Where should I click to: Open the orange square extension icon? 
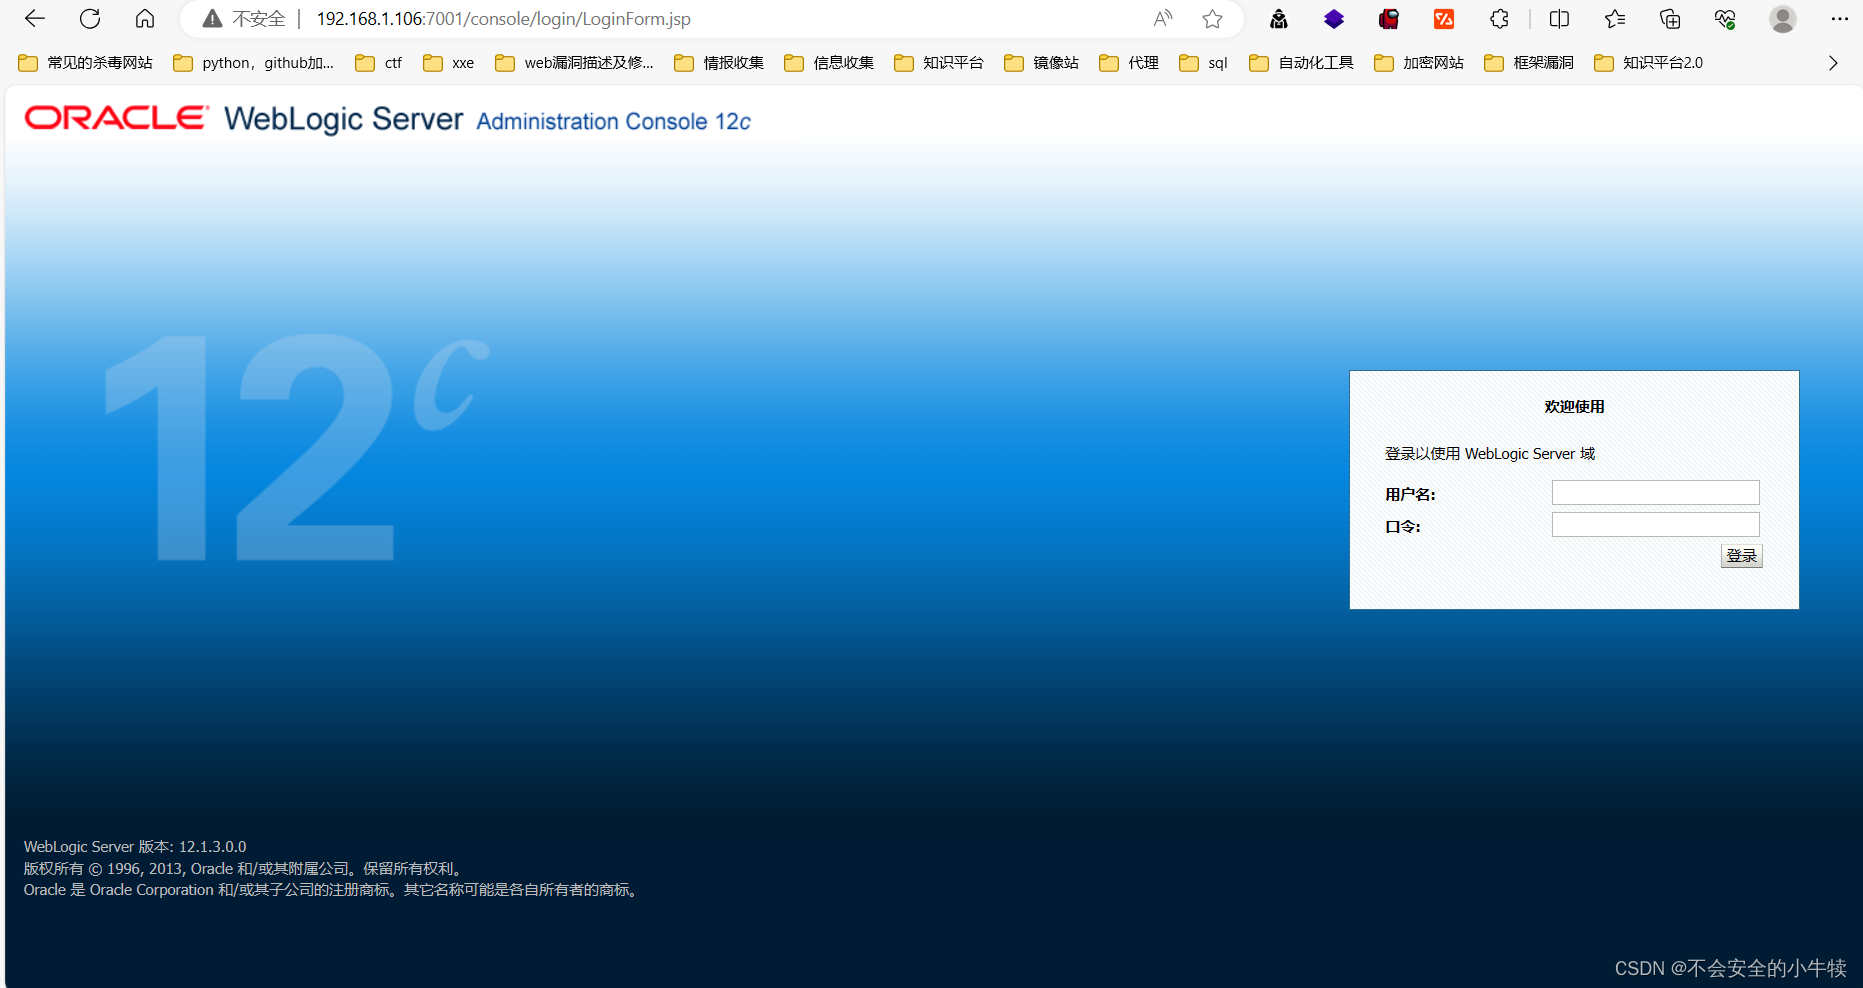pos(1444,19)
